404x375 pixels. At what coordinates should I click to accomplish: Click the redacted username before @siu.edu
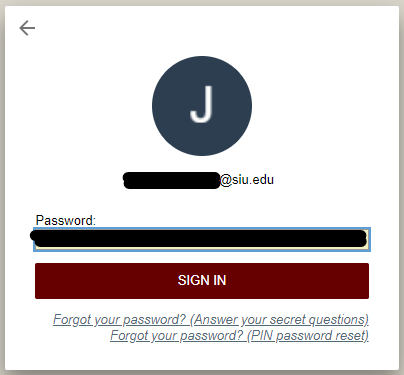[171, 180]
